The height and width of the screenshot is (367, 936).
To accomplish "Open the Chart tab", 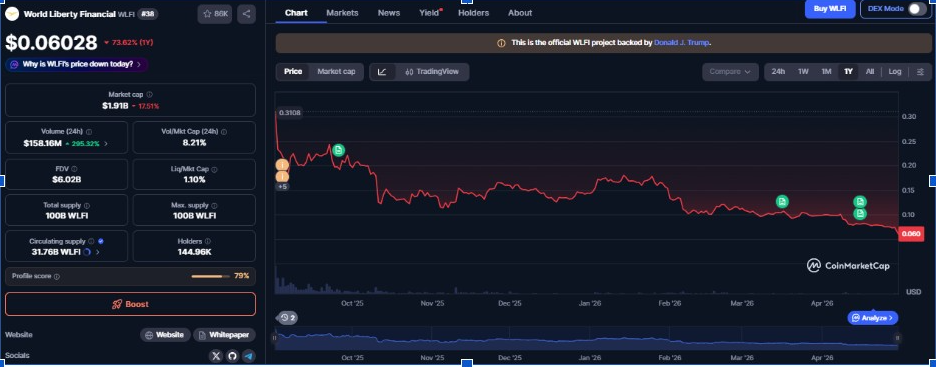I will (296, 13).
